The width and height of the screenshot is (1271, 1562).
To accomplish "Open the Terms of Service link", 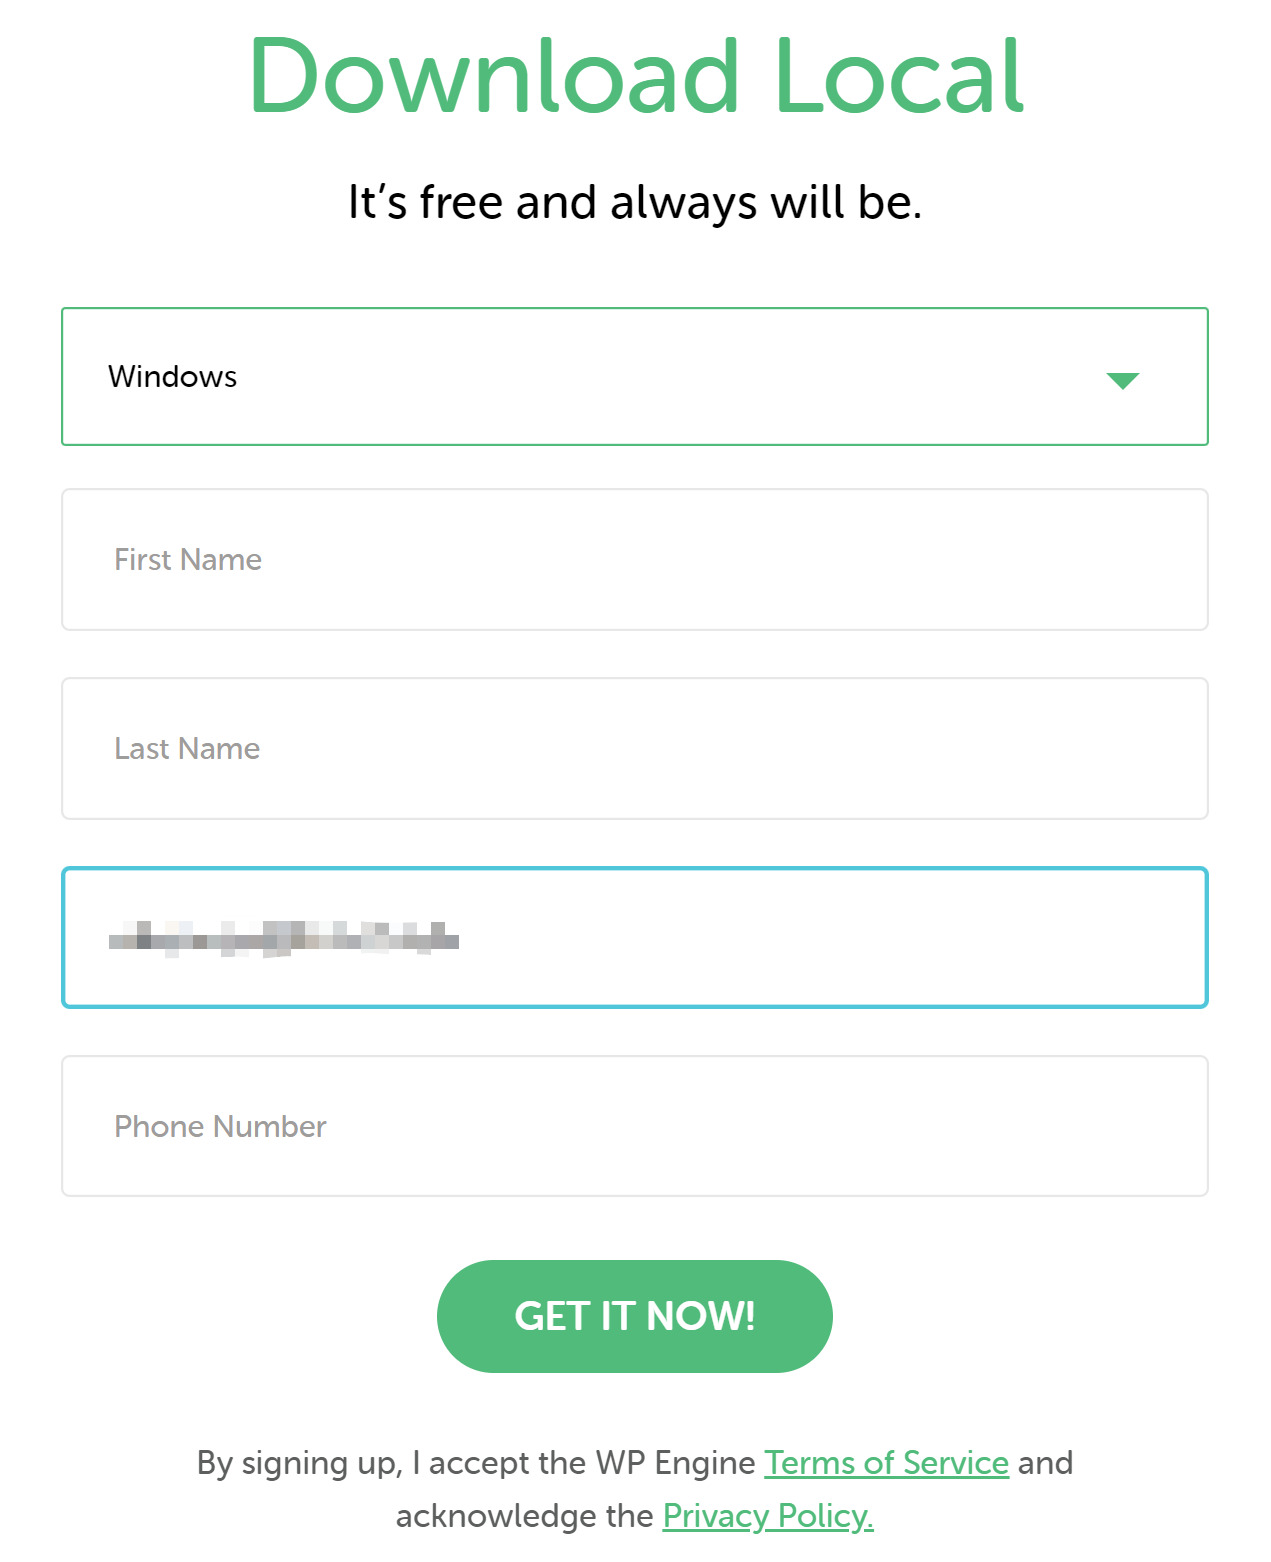I will [x=886, y=1463].
